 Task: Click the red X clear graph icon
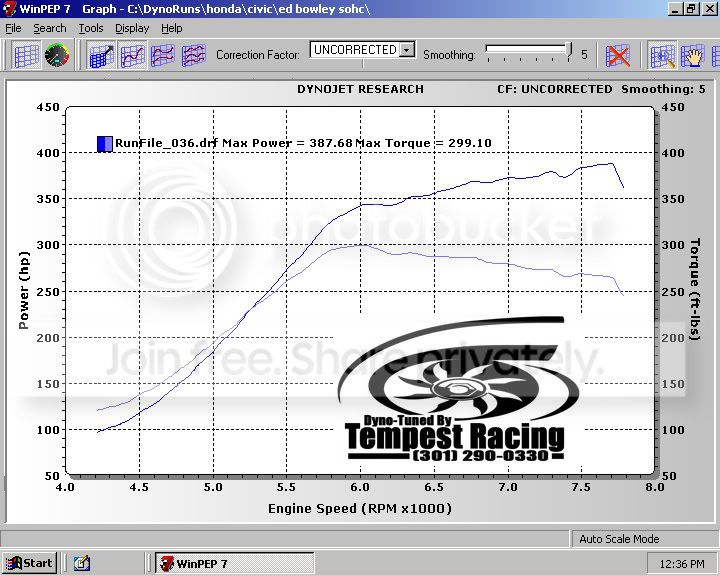point(618,56)
